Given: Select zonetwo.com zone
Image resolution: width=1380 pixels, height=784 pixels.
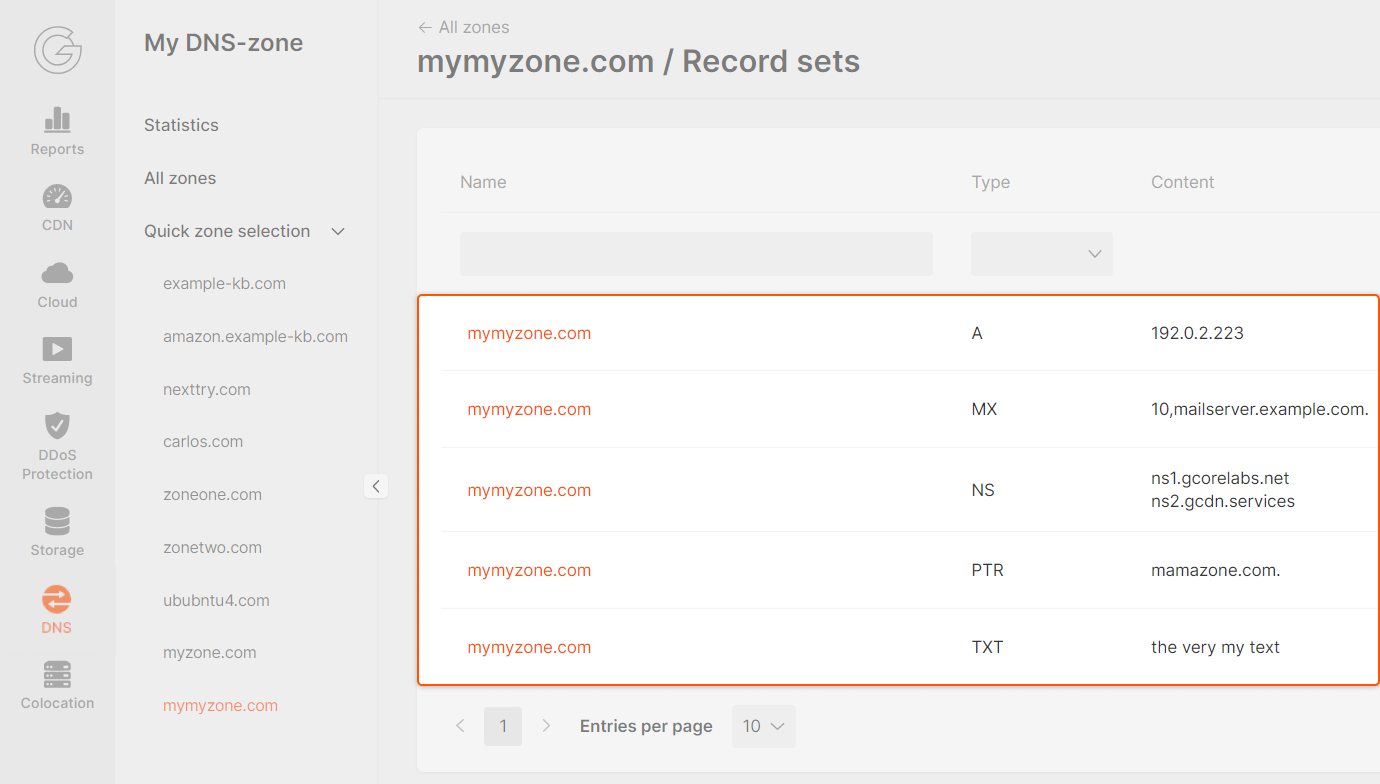Looking at the screenshot, I should [x=212, y=547].
